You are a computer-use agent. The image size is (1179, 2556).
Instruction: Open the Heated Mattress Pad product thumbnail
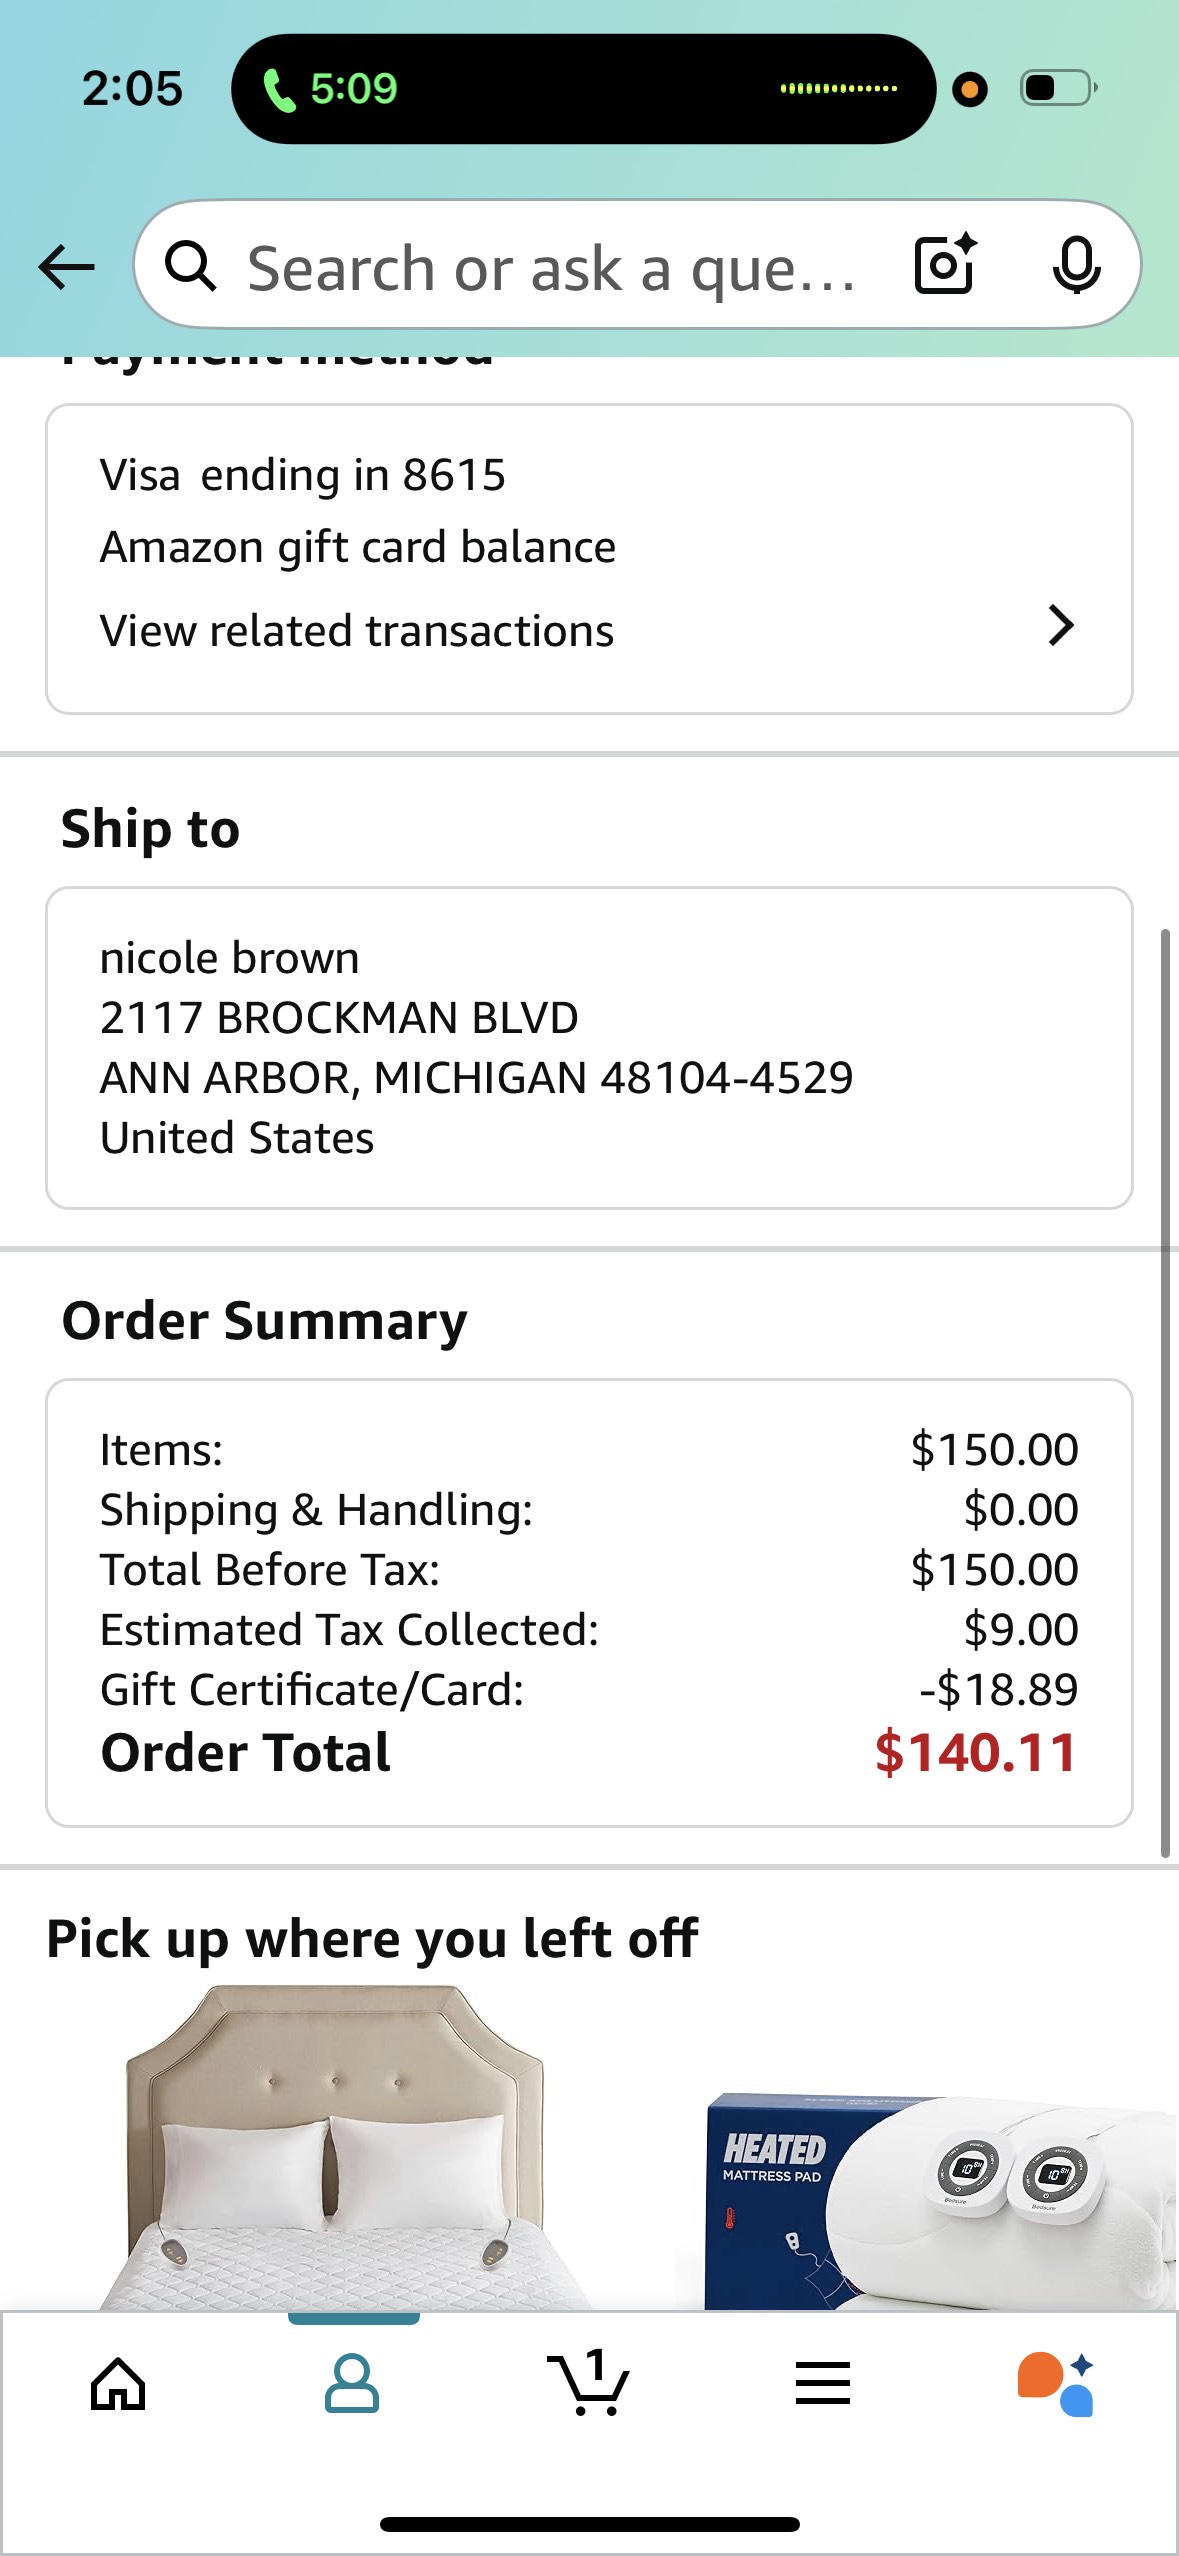927,2200
